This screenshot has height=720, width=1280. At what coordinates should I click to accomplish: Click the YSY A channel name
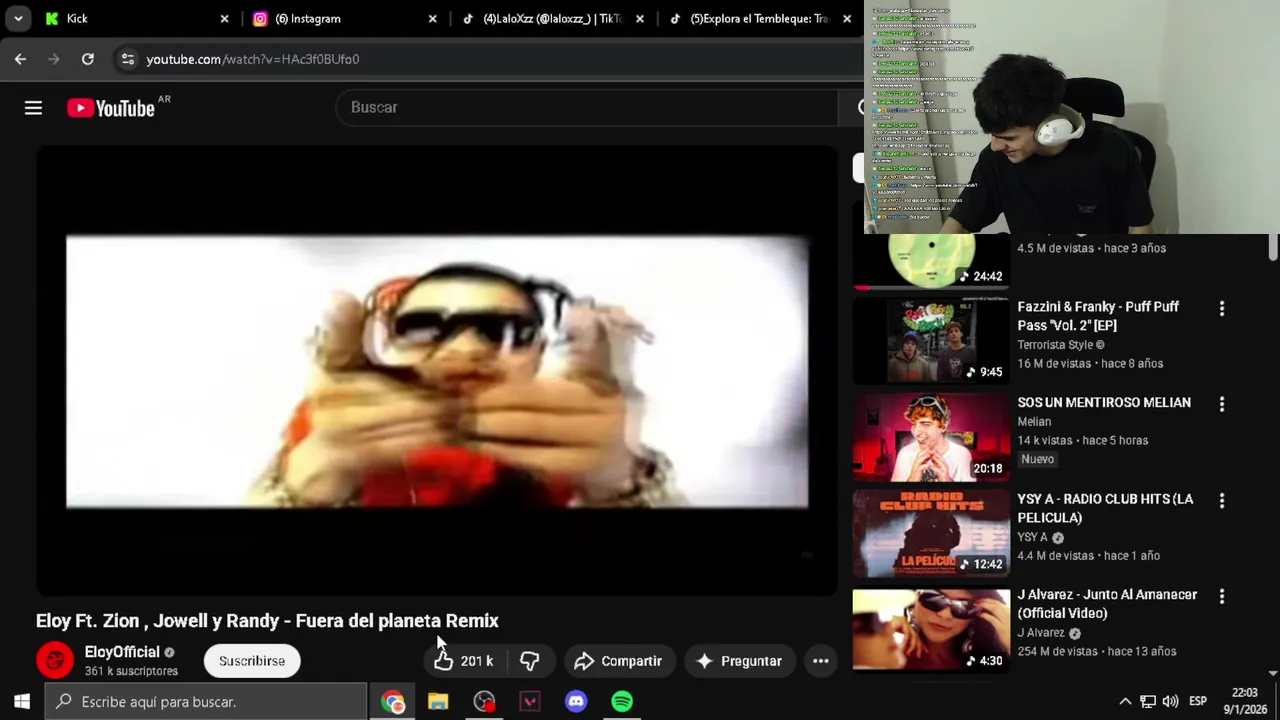pyautogui.click(x=1033, y=537)
